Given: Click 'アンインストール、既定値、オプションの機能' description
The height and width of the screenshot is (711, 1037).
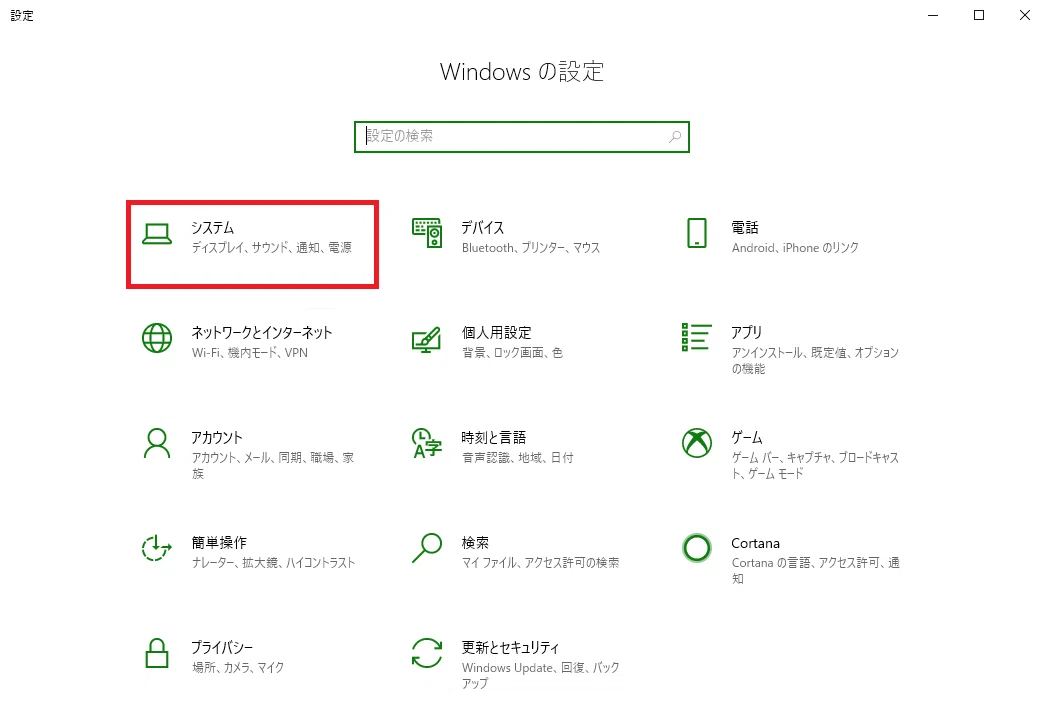Looking at the screenshot, I should pos(815,360).
